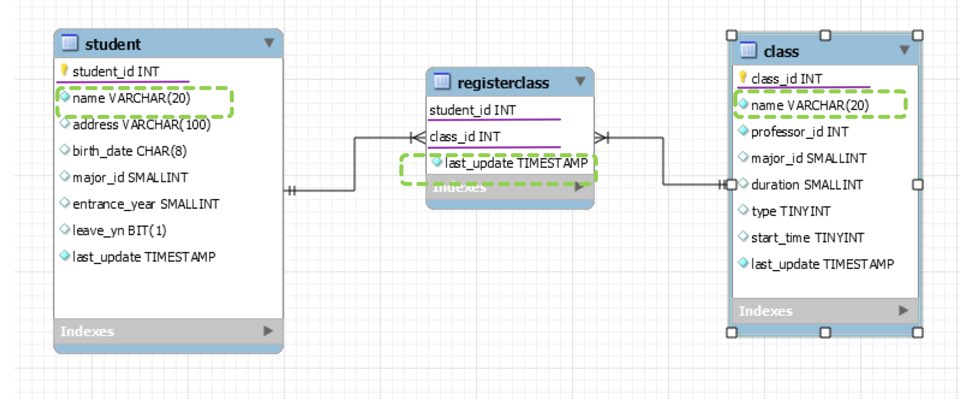Select last_update TIMESTAMP in registerclass table
The height and width of the screenshot is (399, 960).
point(516,163)
